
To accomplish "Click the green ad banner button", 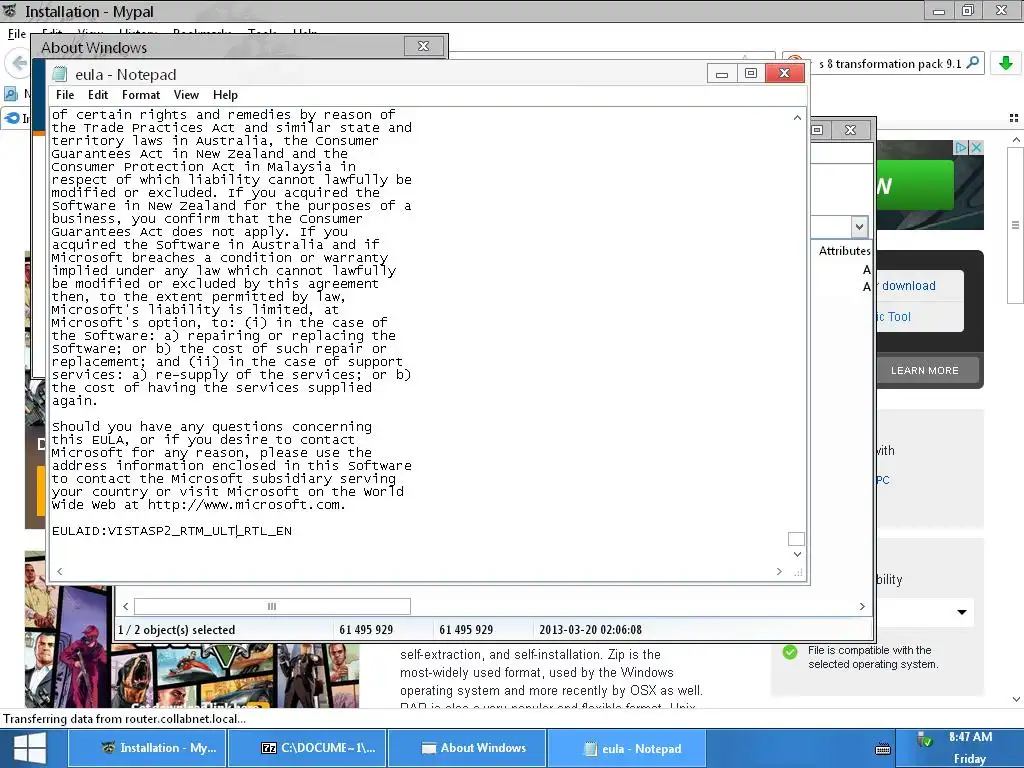I will pos(914,185).
